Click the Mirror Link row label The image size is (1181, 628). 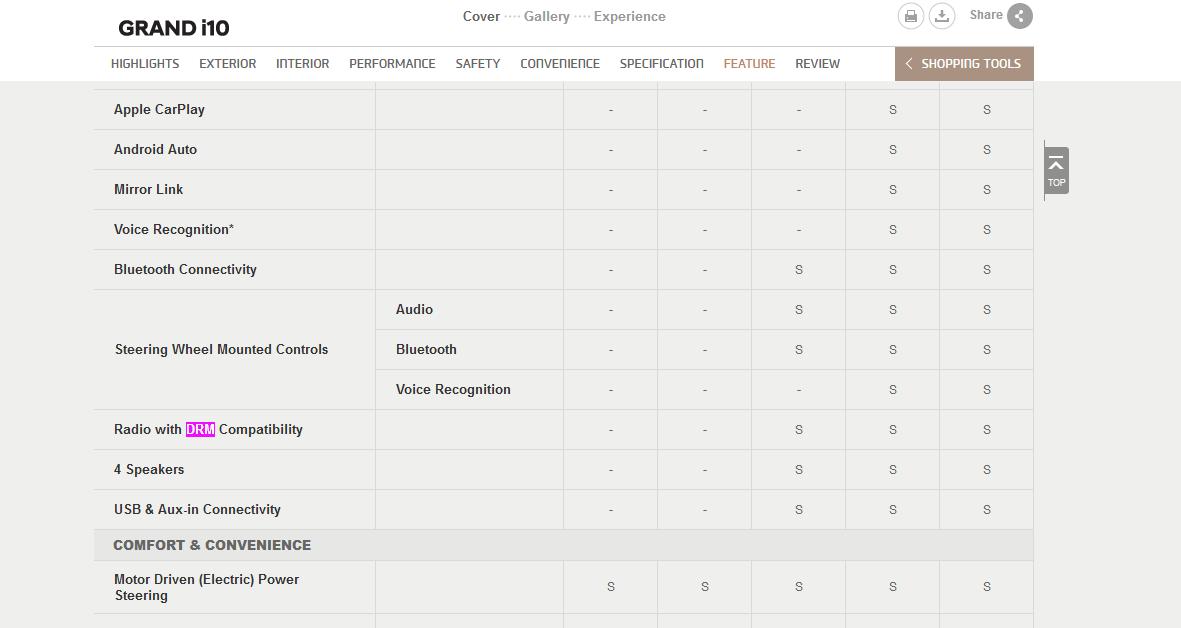pos(148,189)
